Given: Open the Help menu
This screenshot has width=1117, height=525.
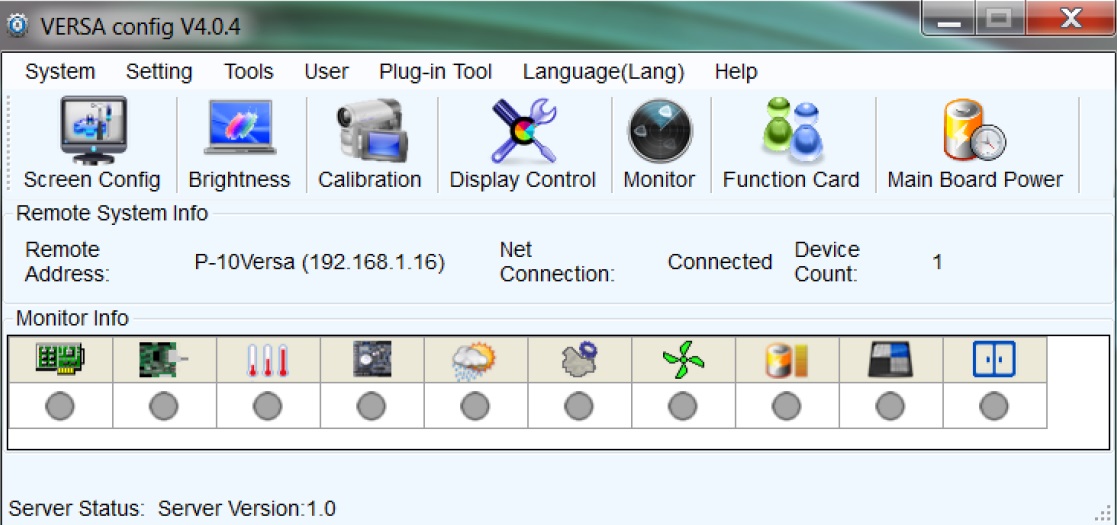Looking at the screenshot, I should click(736, 72).
